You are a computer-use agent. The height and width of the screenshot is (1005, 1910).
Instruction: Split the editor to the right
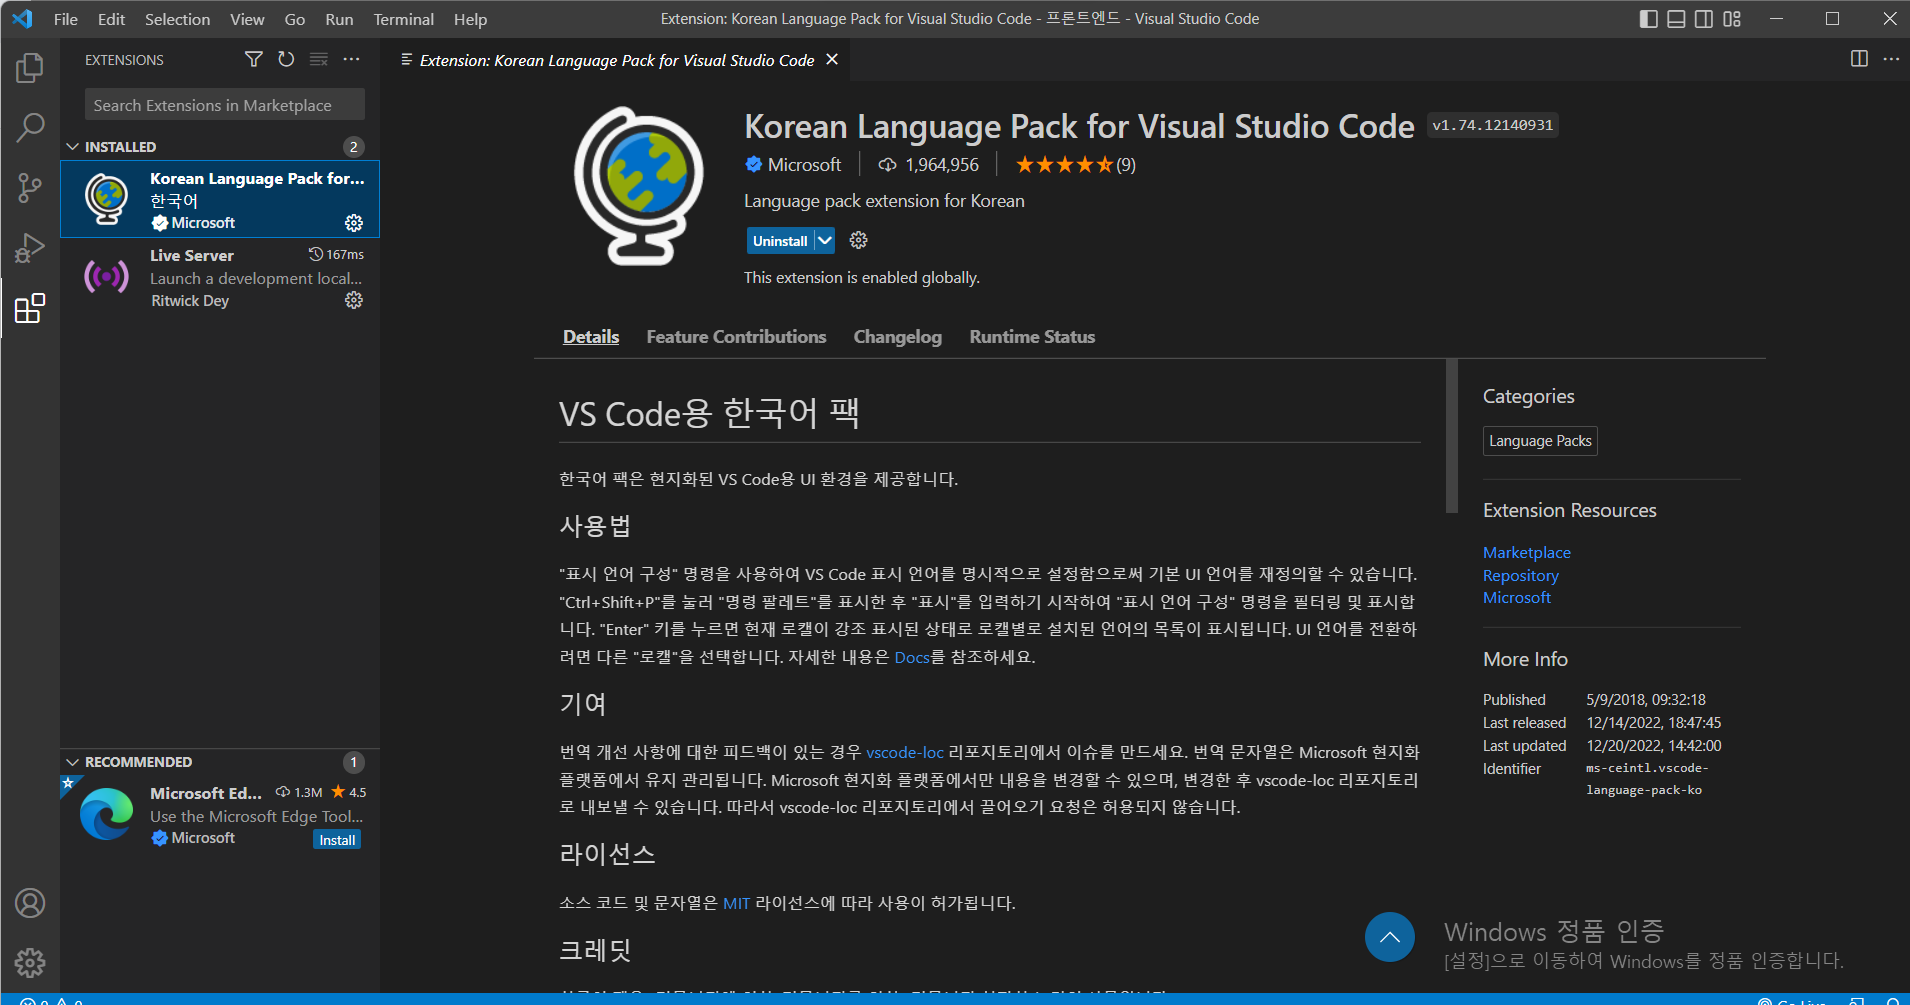tap(1859, 59)
